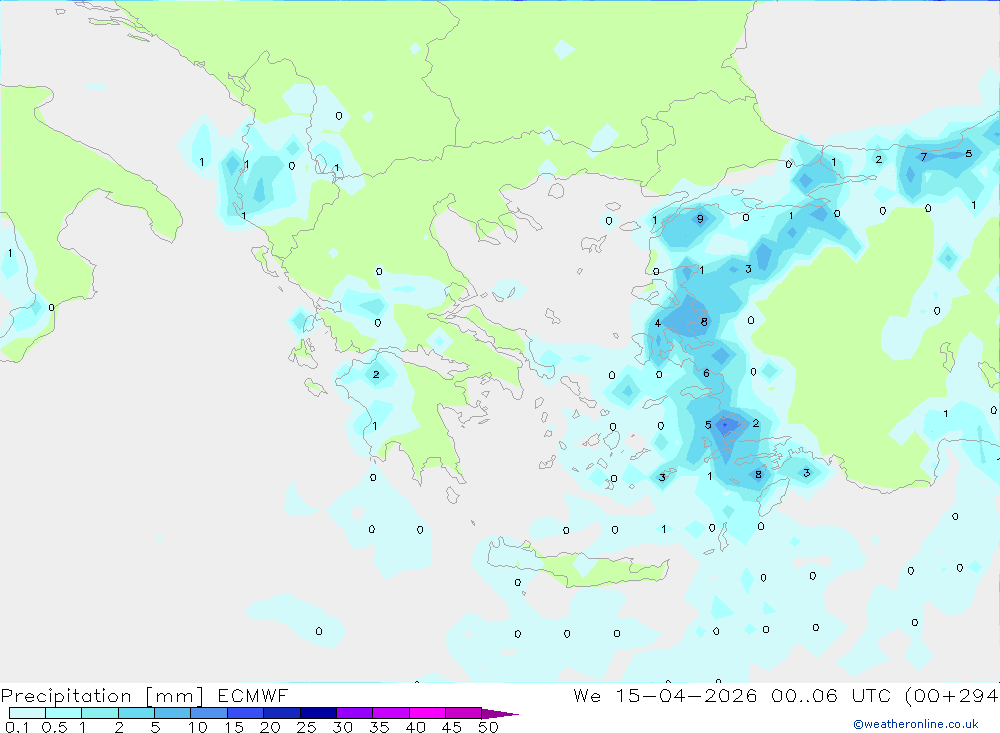Click the 'Precipitation [mm]' title text

click(102, 696)
